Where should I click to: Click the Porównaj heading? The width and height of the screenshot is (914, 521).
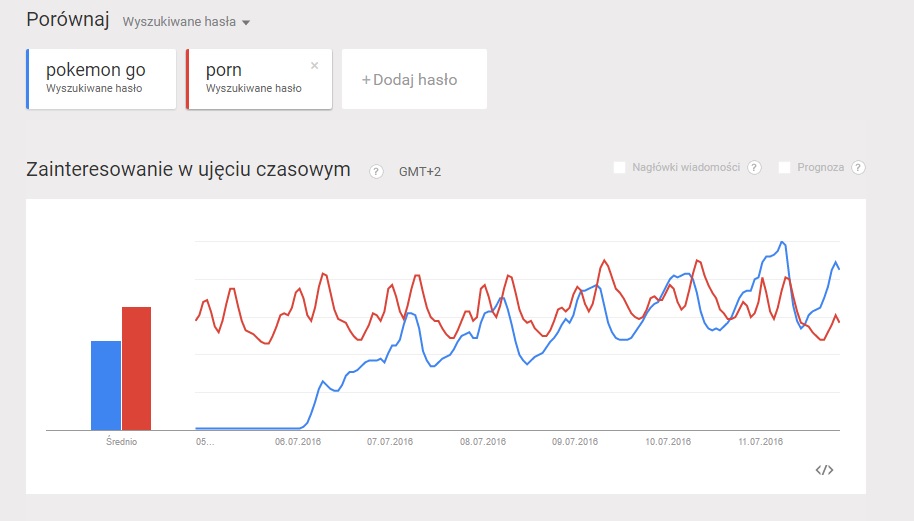coord(68,19)
